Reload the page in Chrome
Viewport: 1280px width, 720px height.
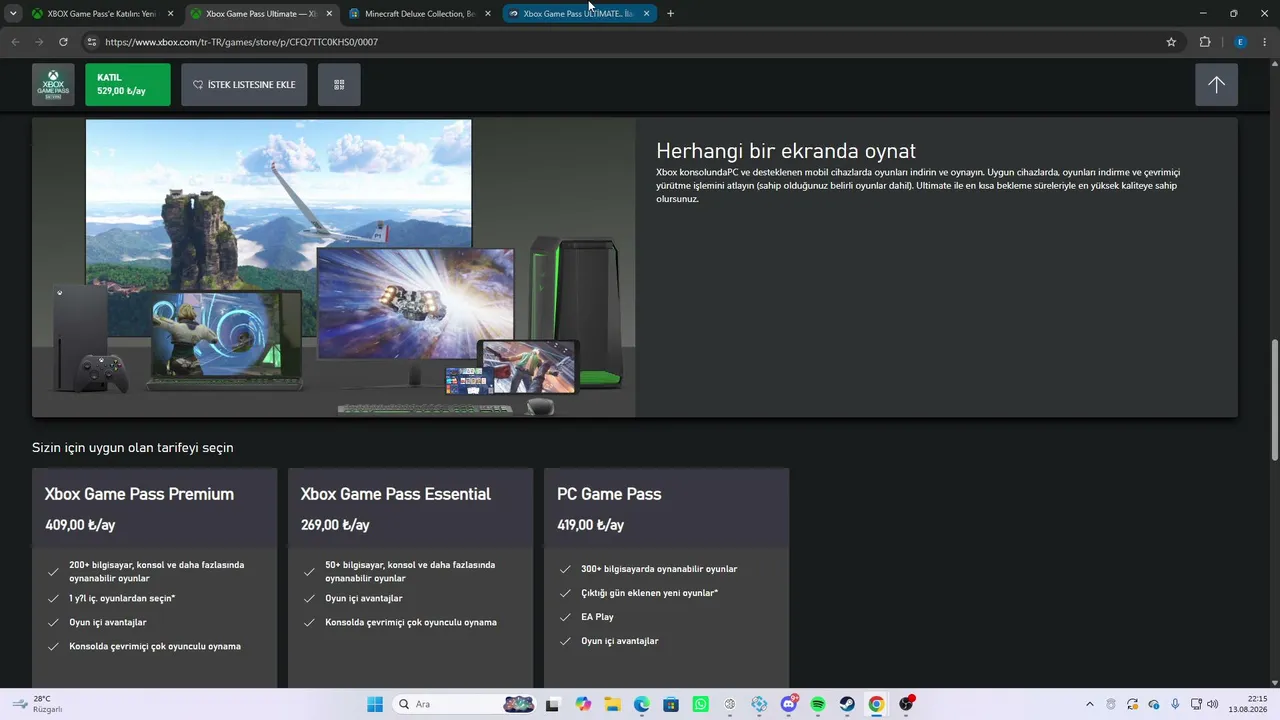tap(63, 42)
